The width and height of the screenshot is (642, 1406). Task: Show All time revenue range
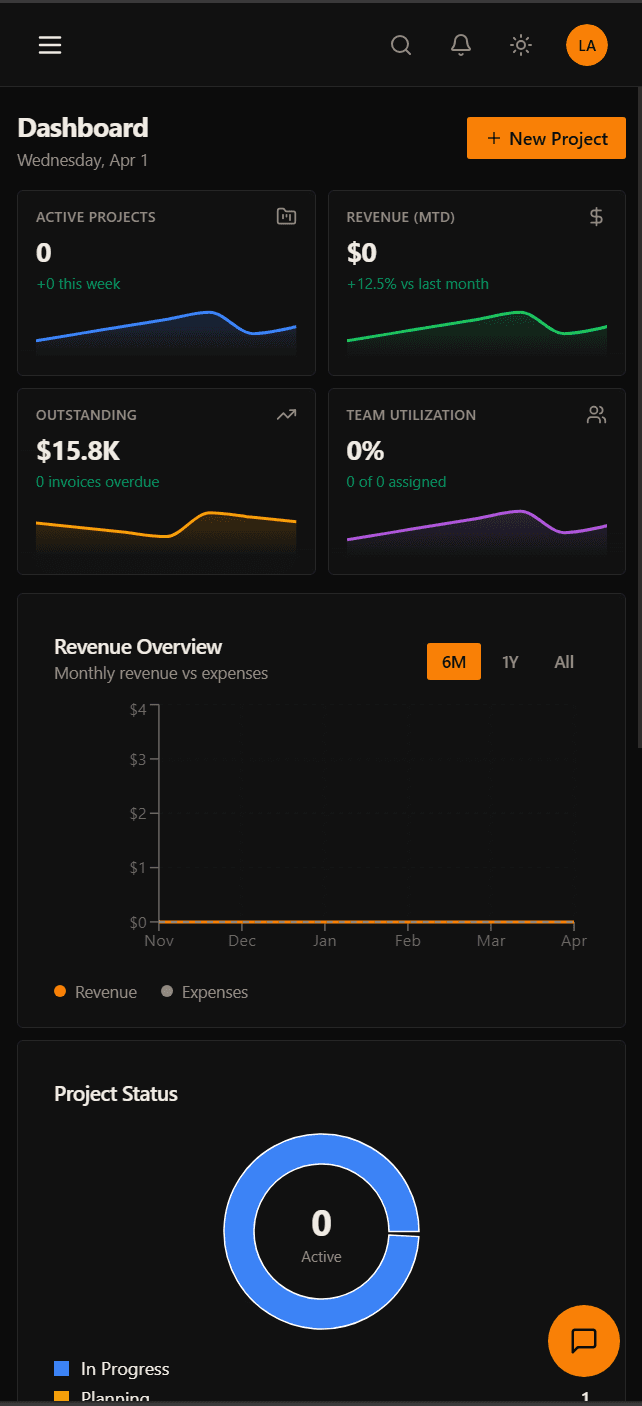[x=564, y=662]
